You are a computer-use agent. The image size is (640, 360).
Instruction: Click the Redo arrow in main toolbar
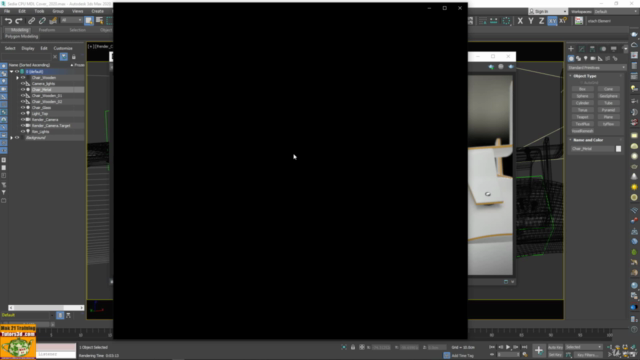19,21
